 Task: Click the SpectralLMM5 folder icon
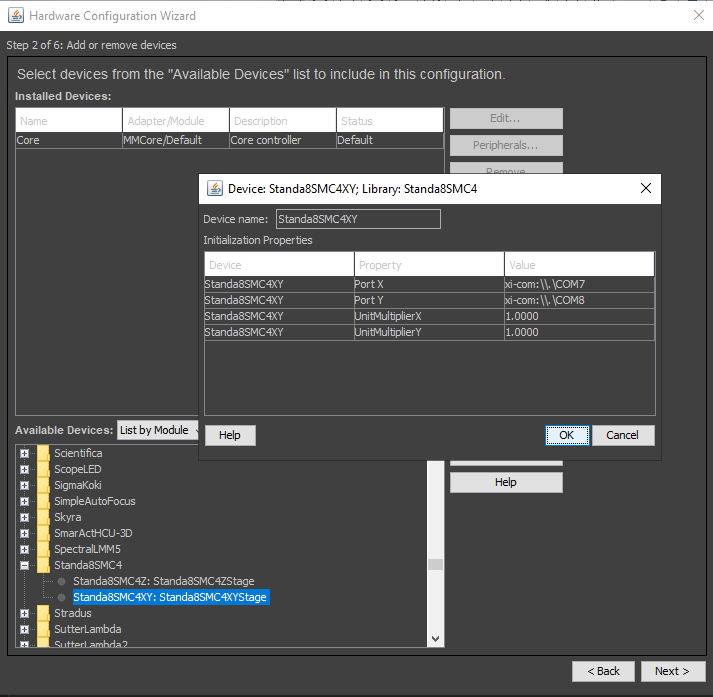tap(43, 549)
